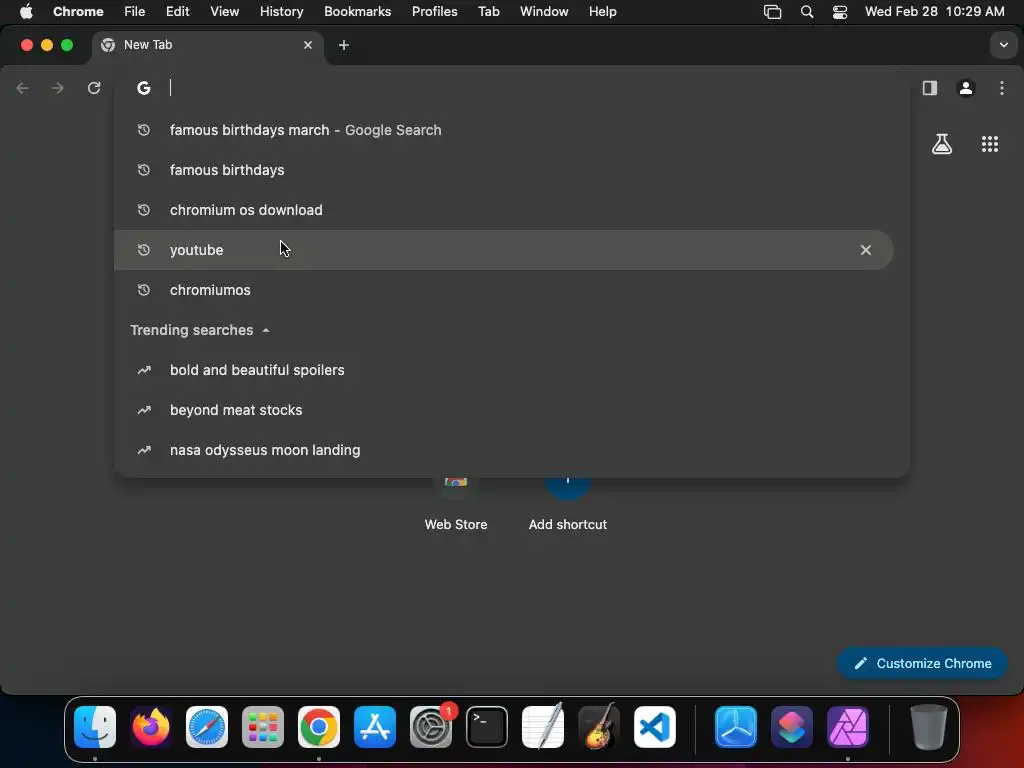Click the date and time in menu bar
1024x768 pixels.
coord(935,11)
